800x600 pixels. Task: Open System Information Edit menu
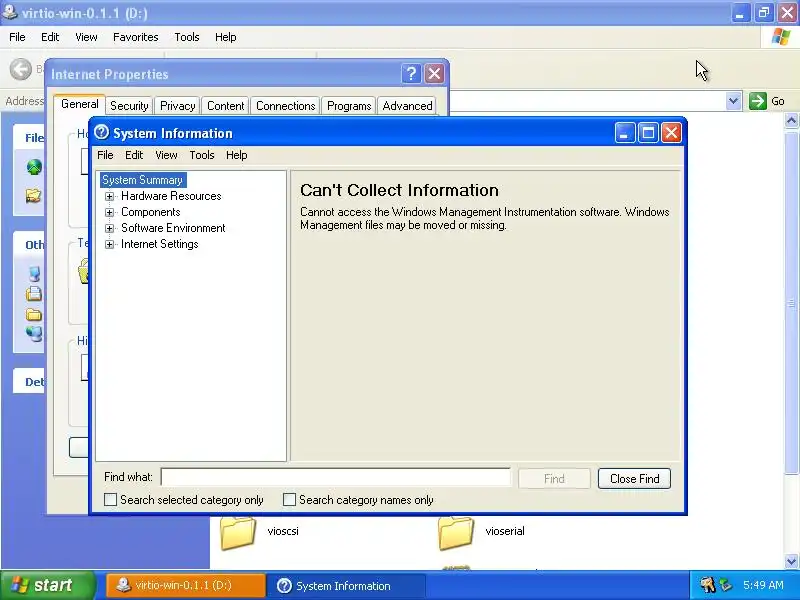(134, 155)
